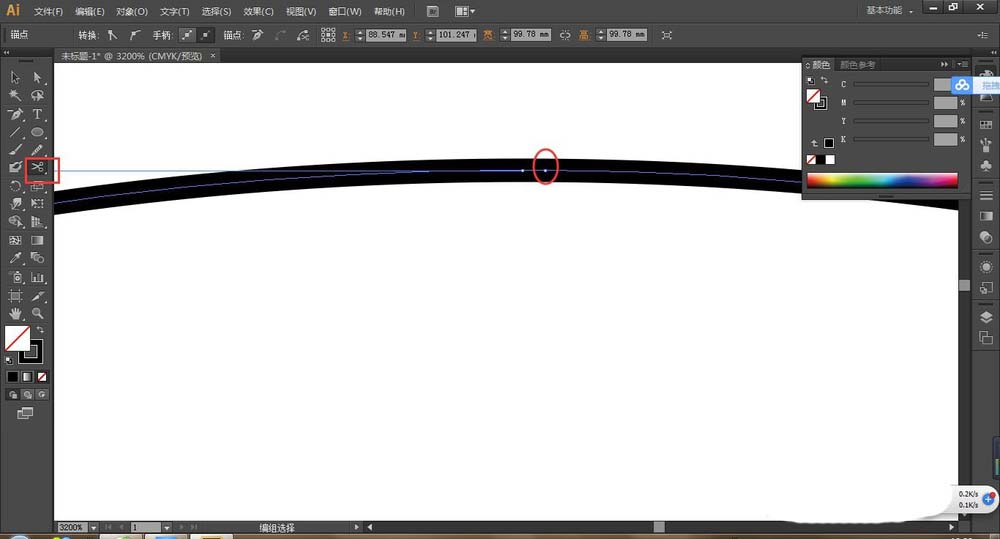Set Color drawing mode below swatches
The width and height of the screenshot is (1000, 539).
pyautogui.click(x=13, y=377)
